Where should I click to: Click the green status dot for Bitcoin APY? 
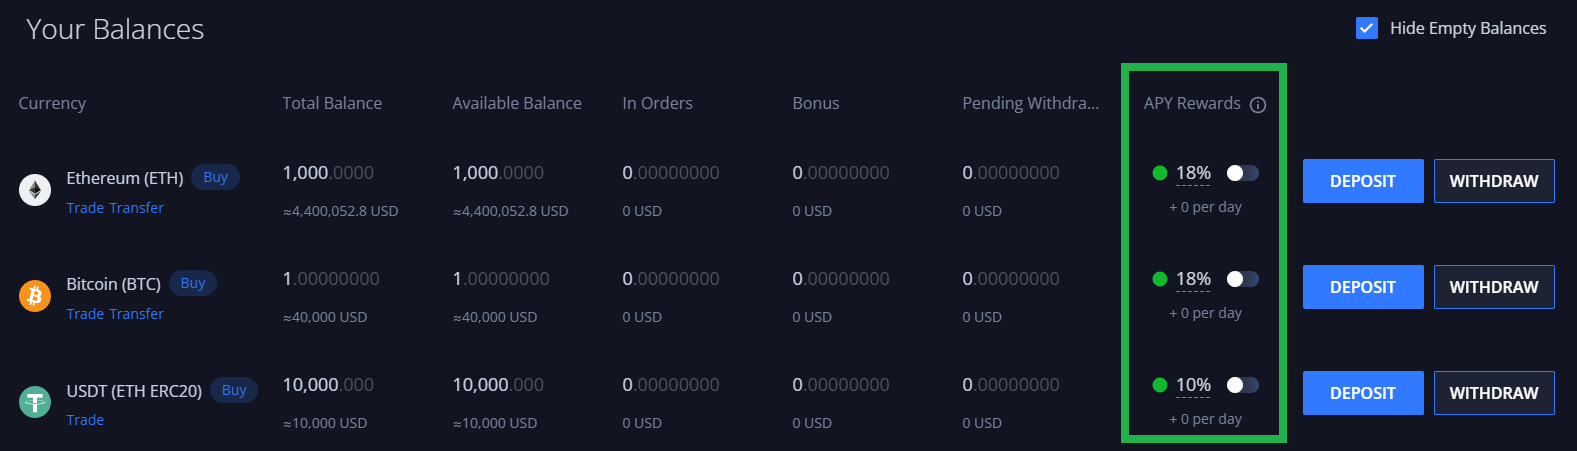[x=1160, y=279]
